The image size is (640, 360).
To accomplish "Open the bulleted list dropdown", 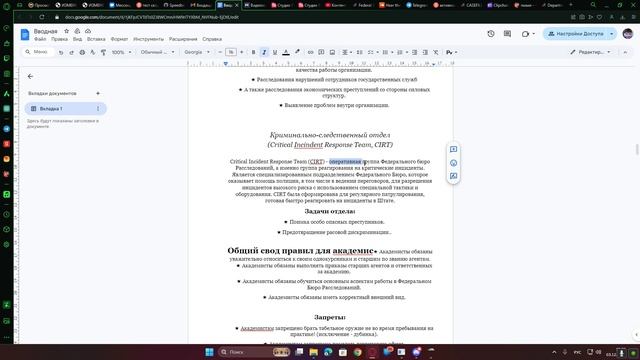I will (387, 52).
